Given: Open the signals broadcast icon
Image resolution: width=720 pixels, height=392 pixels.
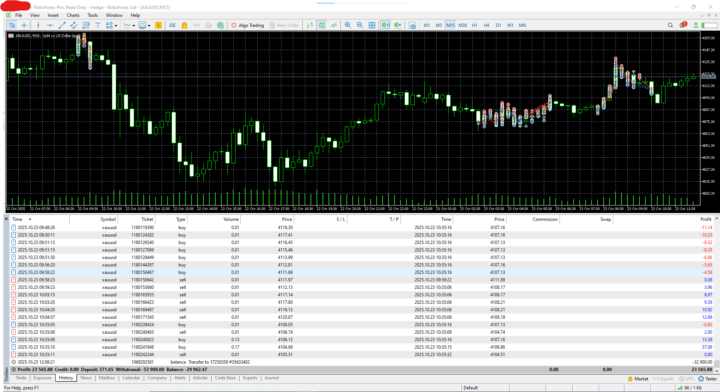Looking at the screenshot, I should [x=197, y=25].
